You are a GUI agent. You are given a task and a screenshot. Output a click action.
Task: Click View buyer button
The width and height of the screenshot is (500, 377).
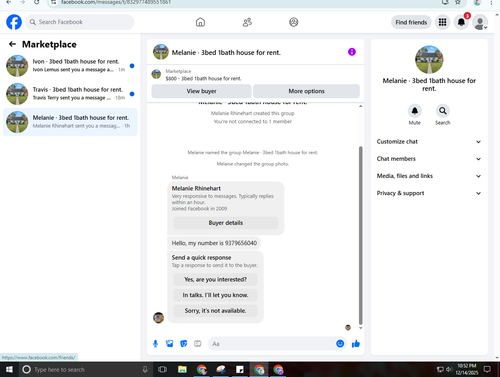[x=201, y=91]
